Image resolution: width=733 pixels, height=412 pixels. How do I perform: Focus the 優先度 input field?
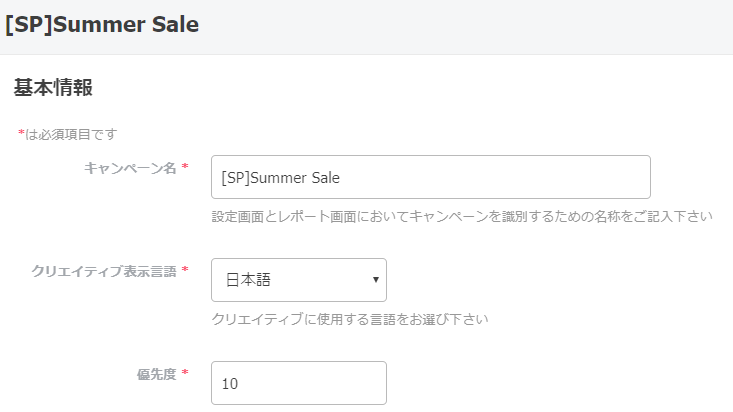[298, 383]
